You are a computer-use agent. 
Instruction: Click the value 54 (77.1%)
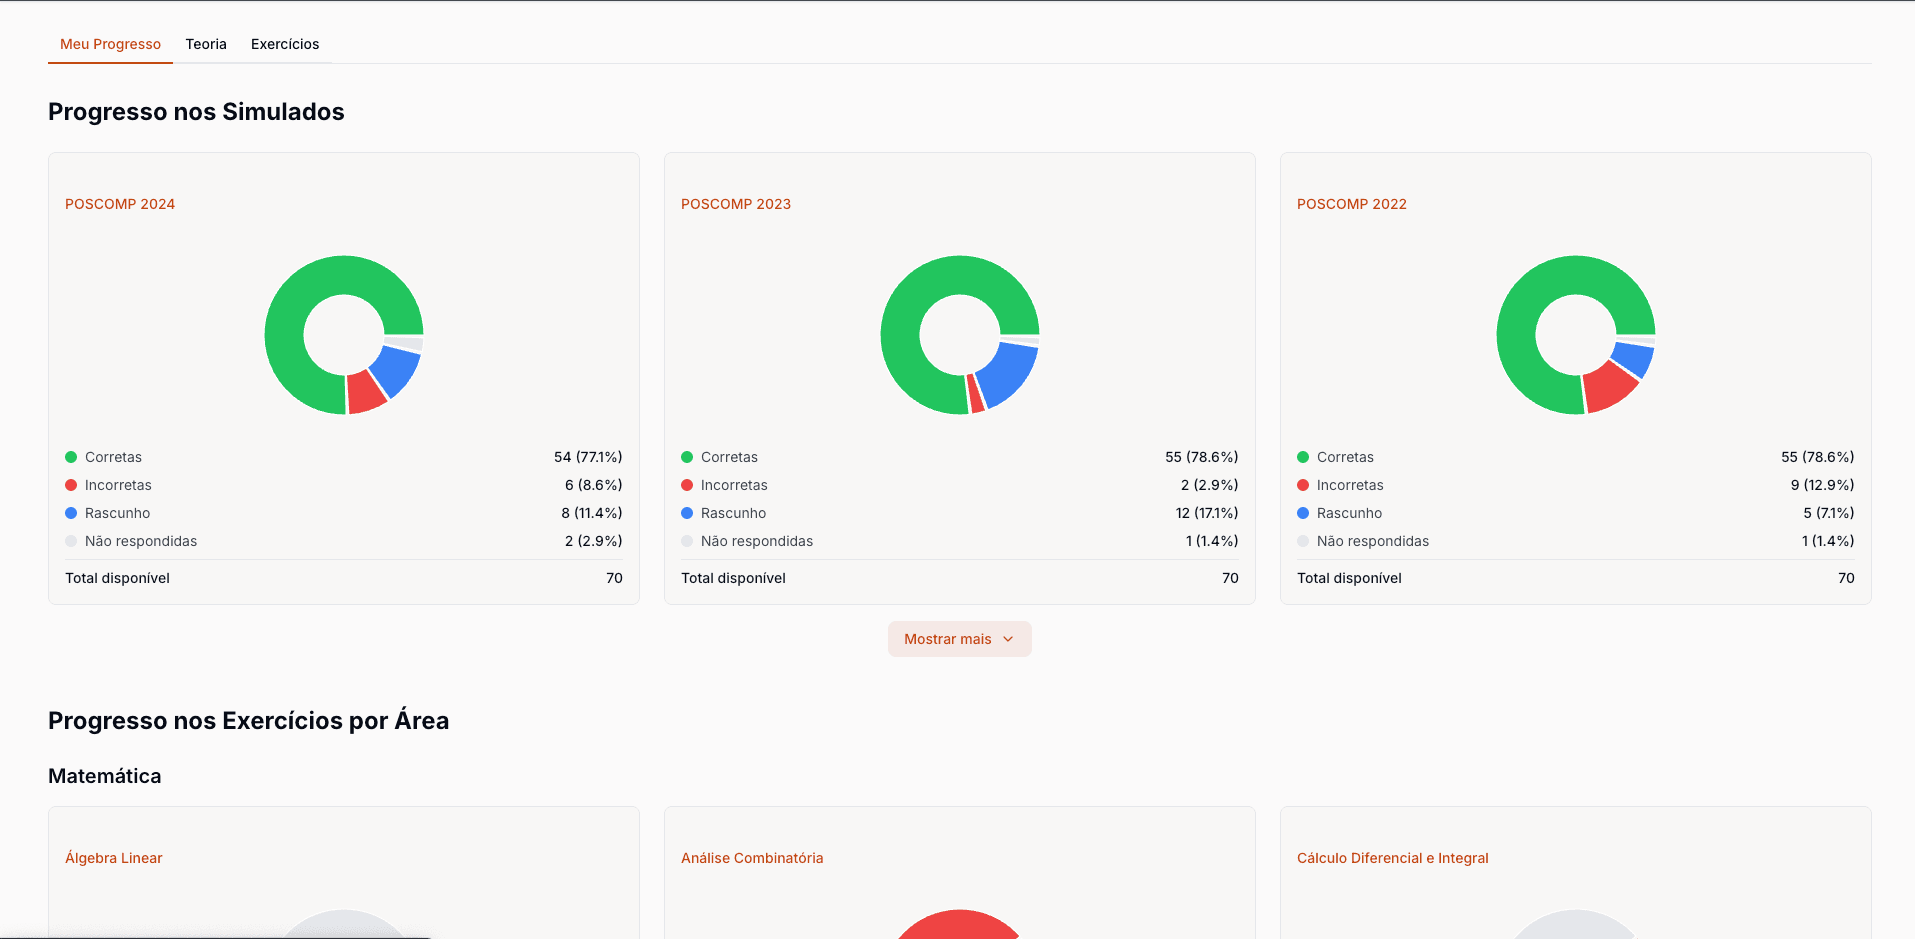click(x=588, y=457)
